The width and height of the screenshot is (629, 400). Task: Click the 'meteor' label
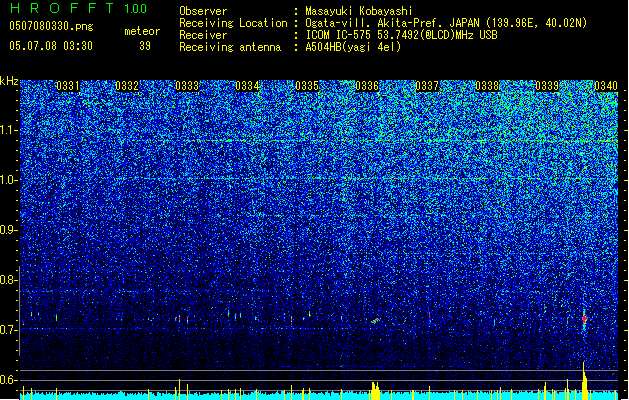[x=142, y=31]
